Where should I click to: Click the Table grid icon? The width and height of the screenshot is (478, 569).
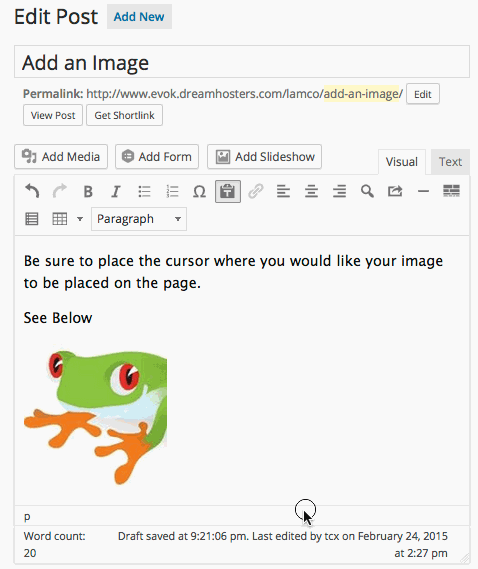click(60, 219)
